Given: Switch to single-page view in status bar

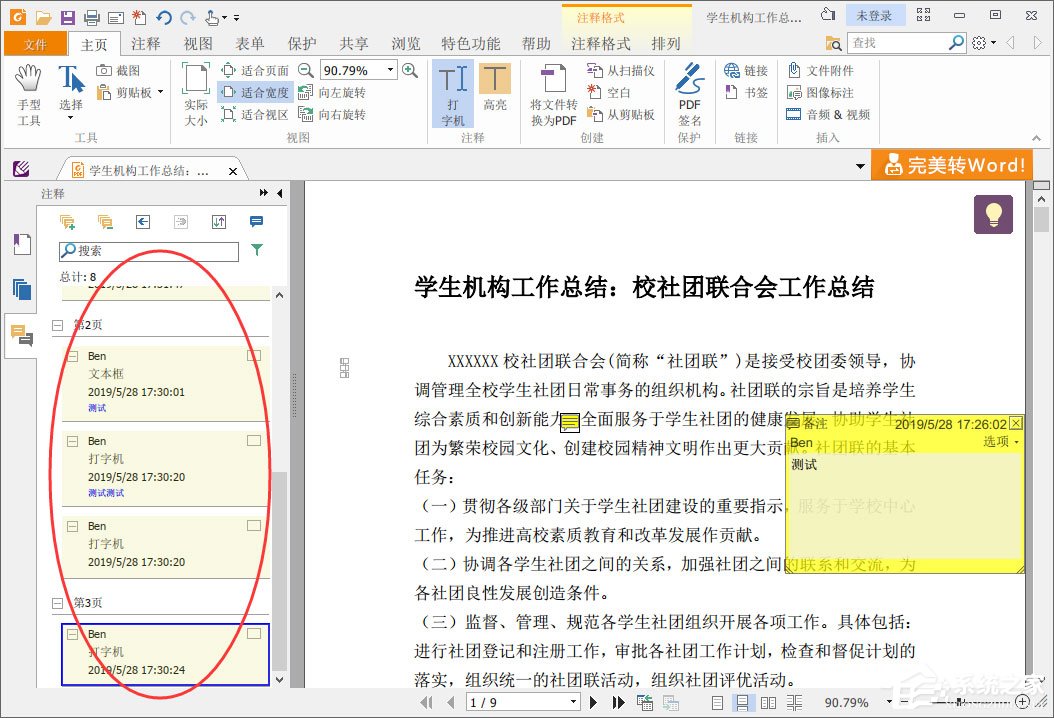Looking at the screenshot, I should 716,701.
